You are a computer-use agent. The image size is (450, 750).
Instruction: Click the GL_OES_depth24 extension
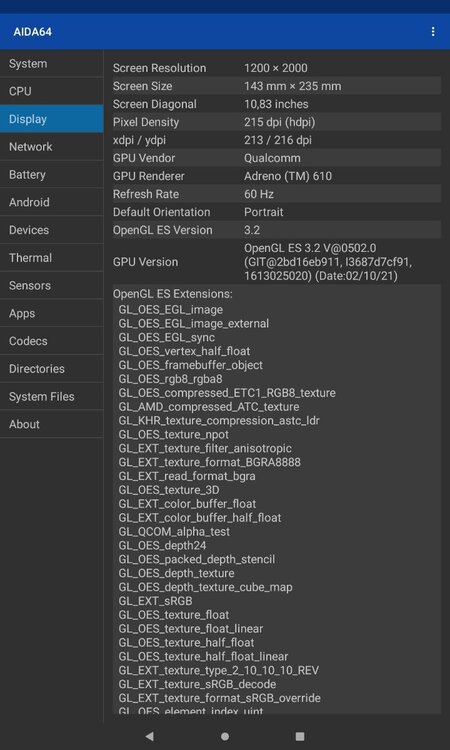click(x=163, y=546)
